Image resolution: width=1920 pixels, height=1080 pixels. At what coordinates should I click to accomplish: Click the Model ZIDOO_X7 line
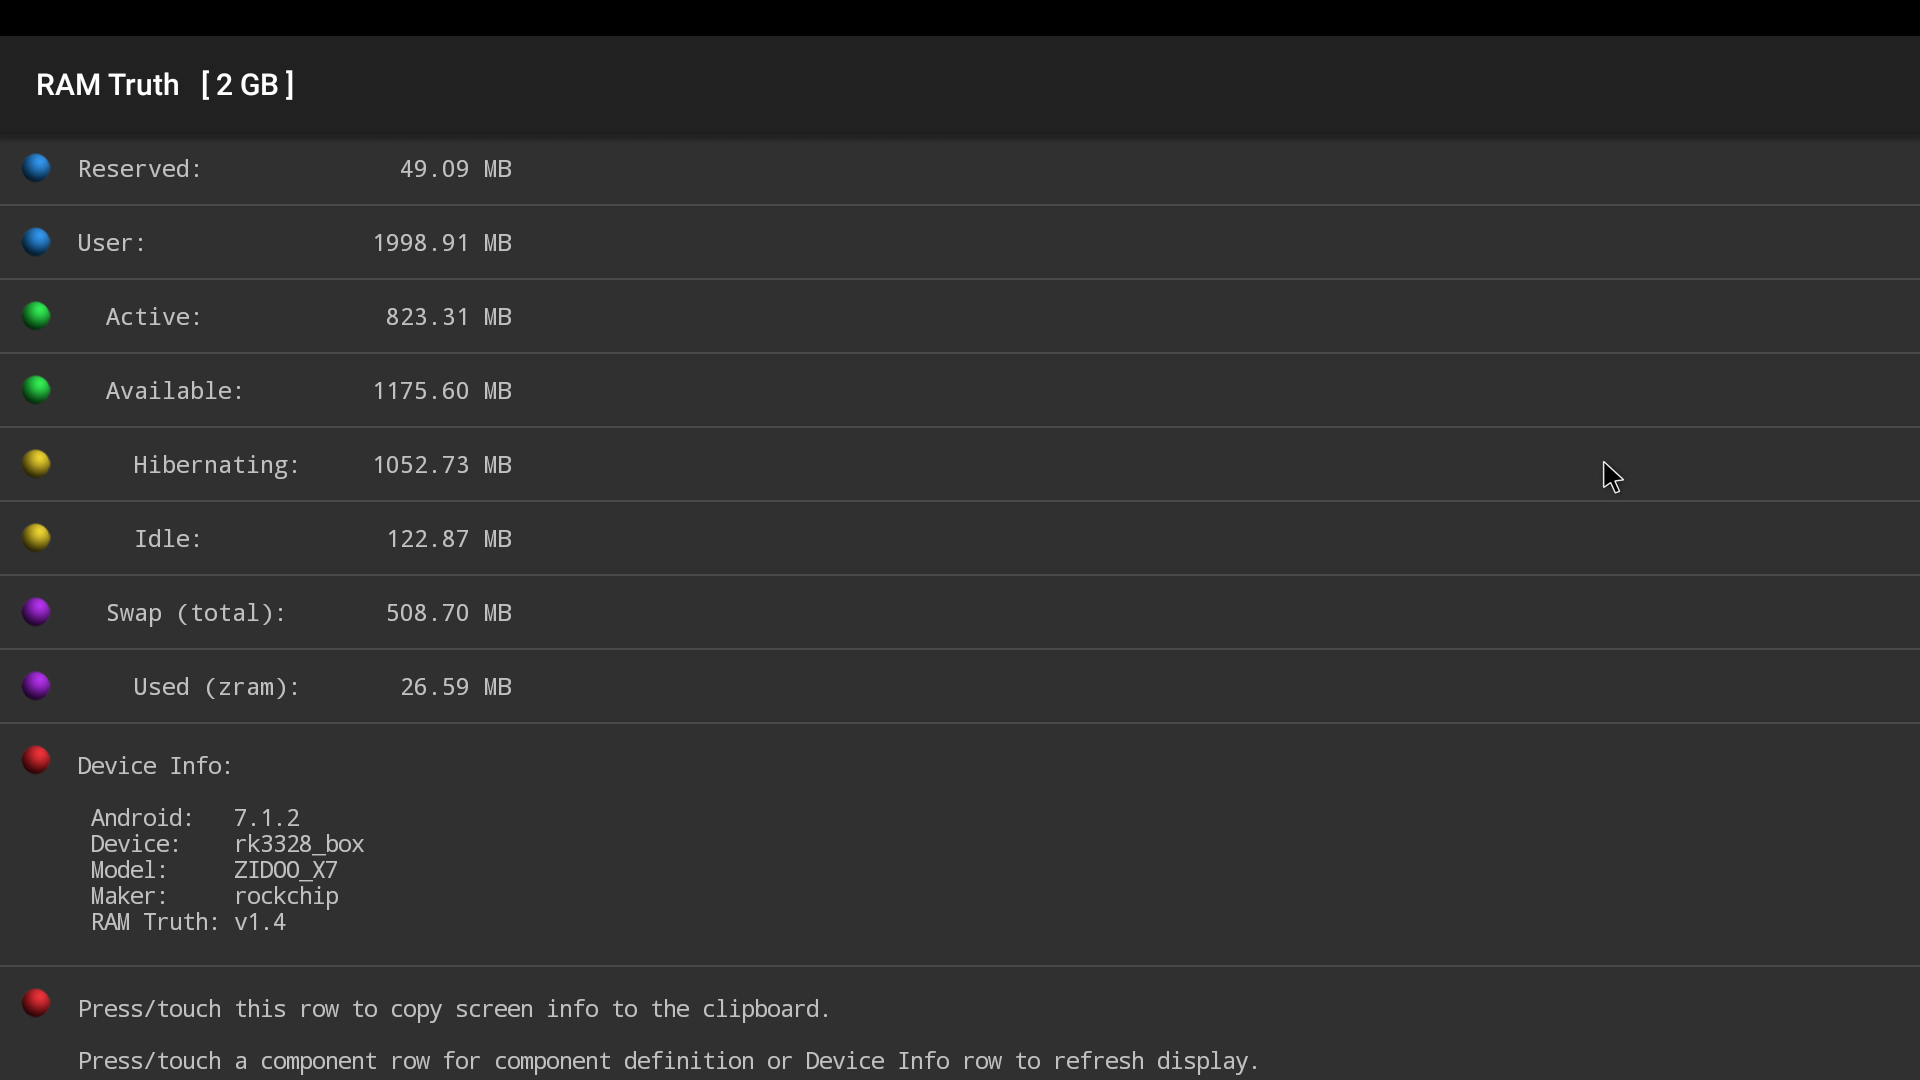click(214, 870)
